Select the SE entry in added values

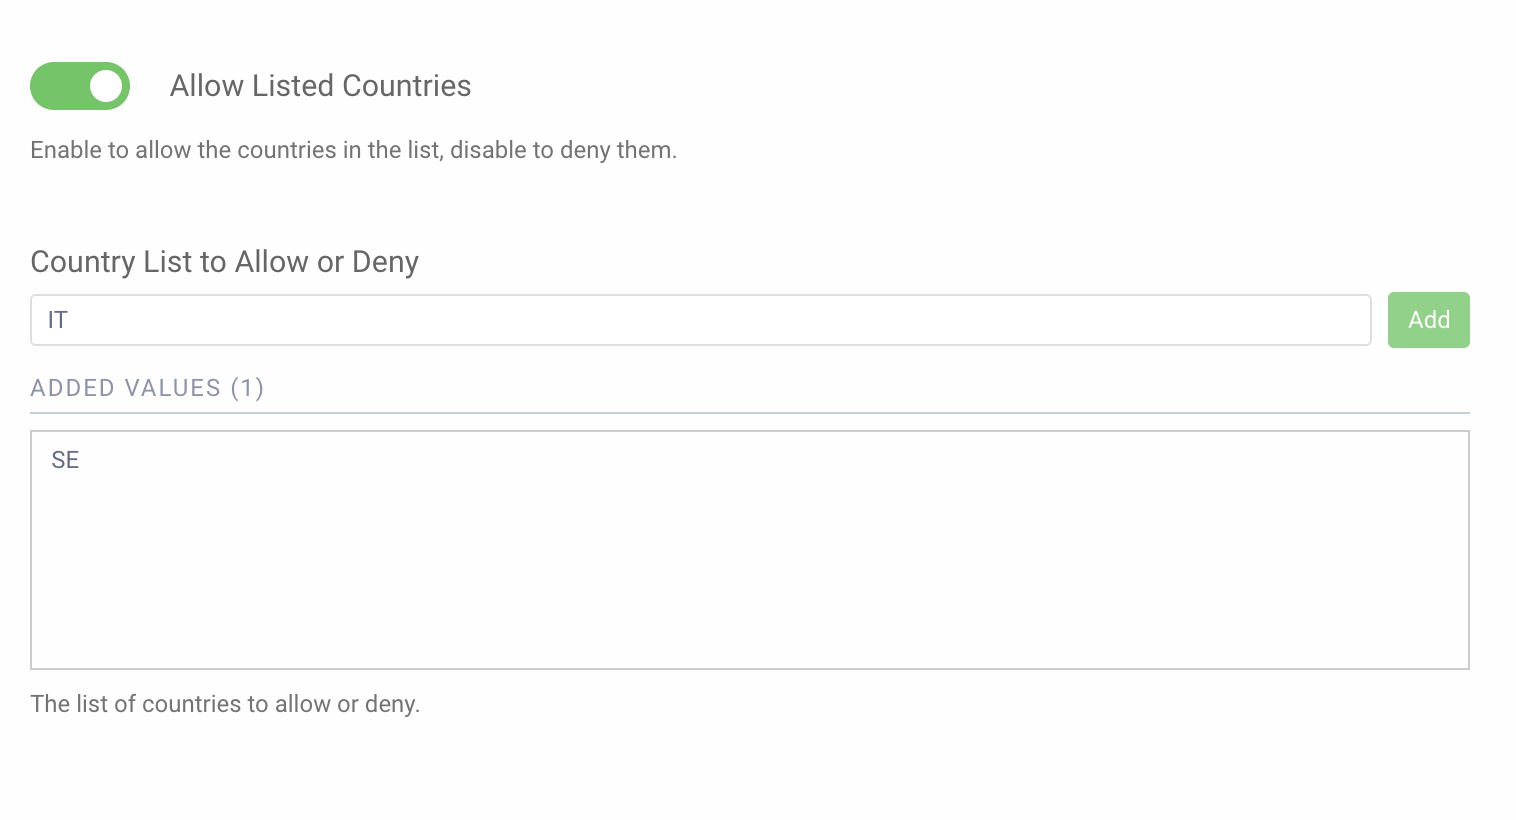pos(65,460)
